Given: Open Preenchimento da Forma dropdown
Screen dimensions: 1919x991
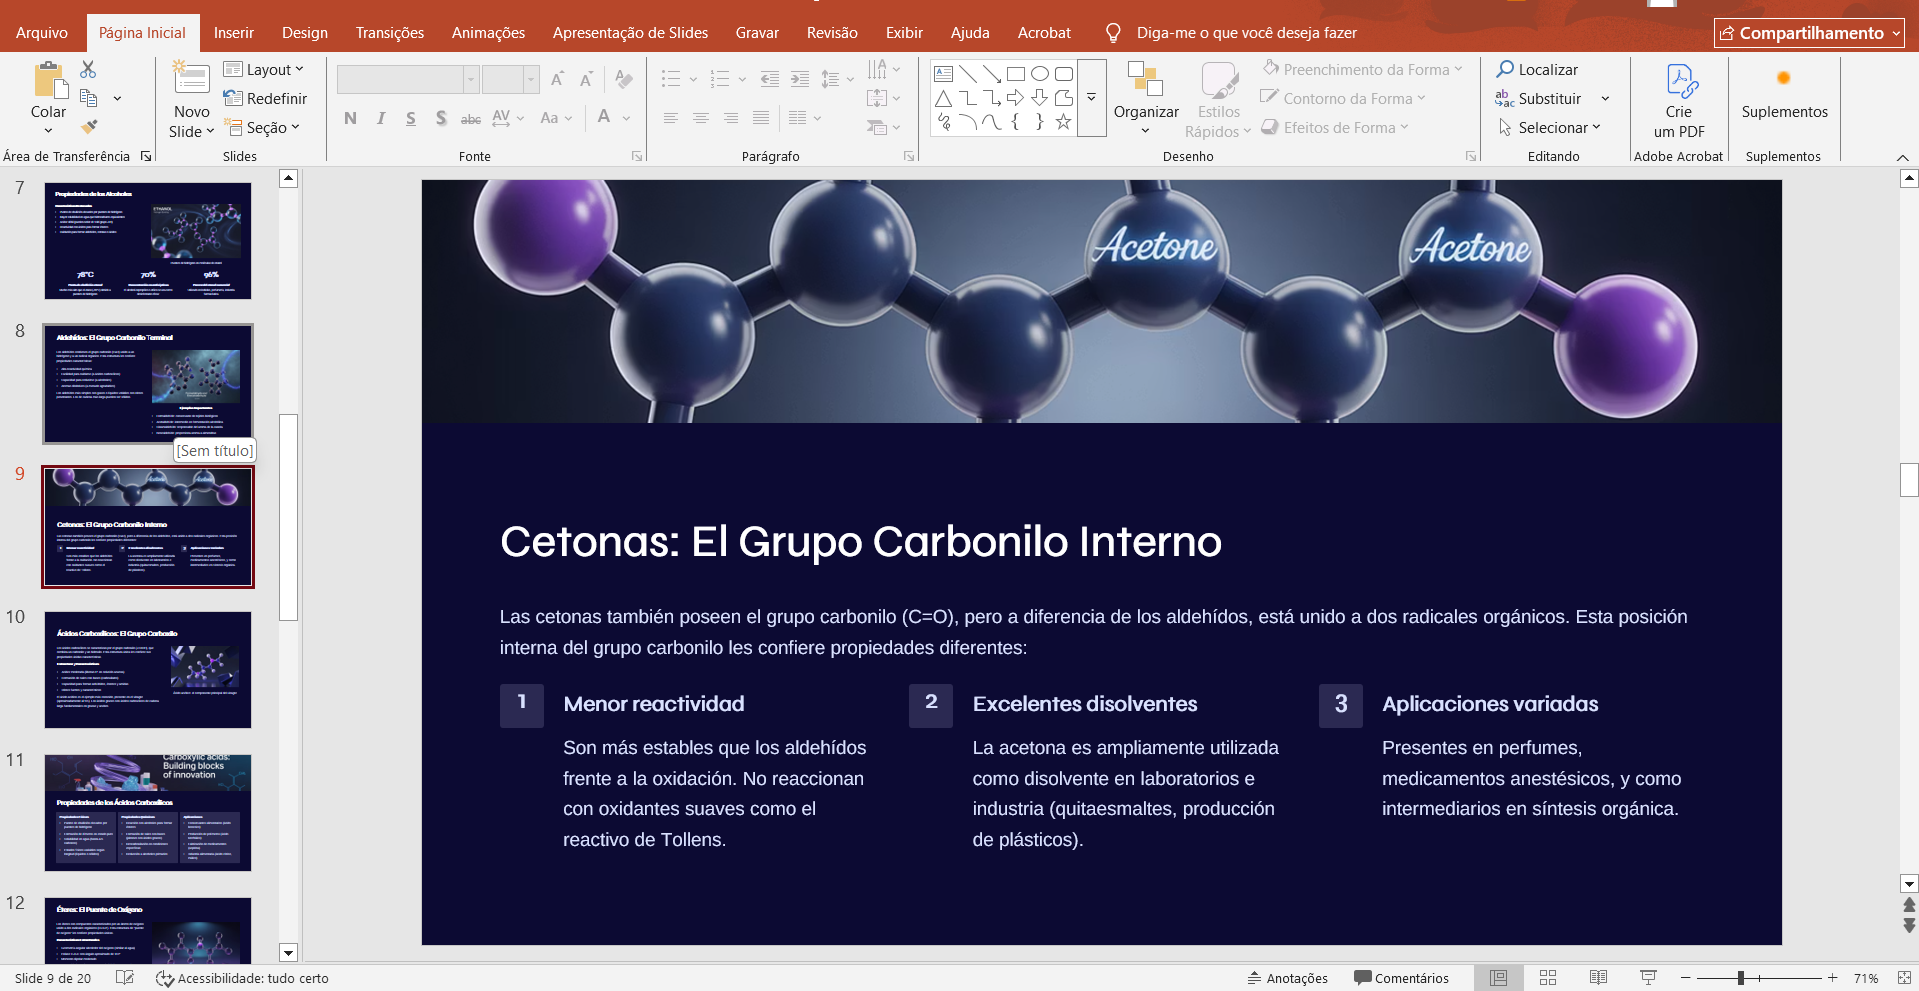Looking at the screenshot, I should (x=1362, y=69).
